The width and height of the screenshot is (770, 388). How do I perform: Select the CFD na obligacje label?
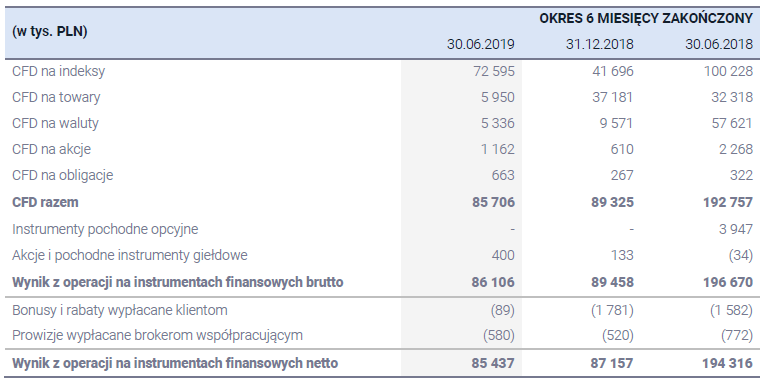click(62, 175)
